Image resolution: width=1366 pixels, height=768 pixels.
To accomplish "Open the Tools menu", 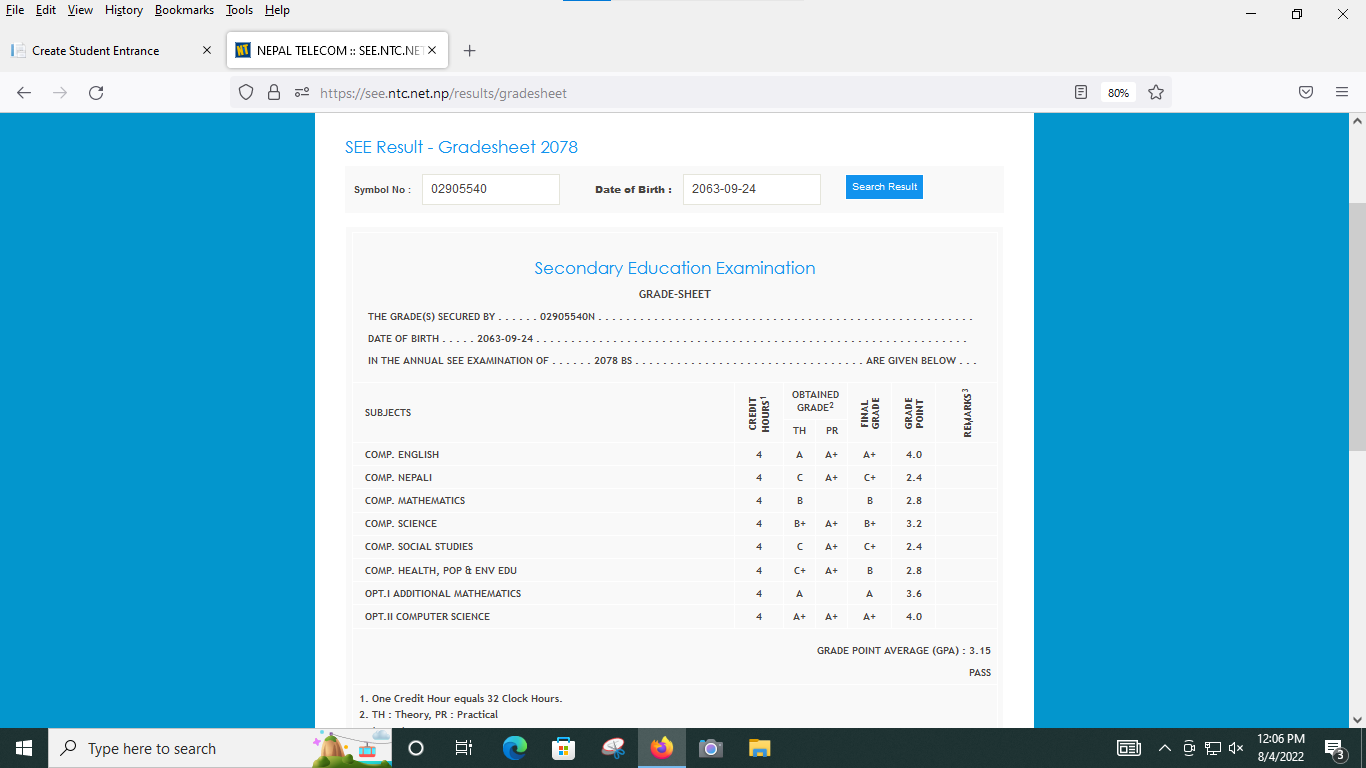I will (x=239, y=10).
